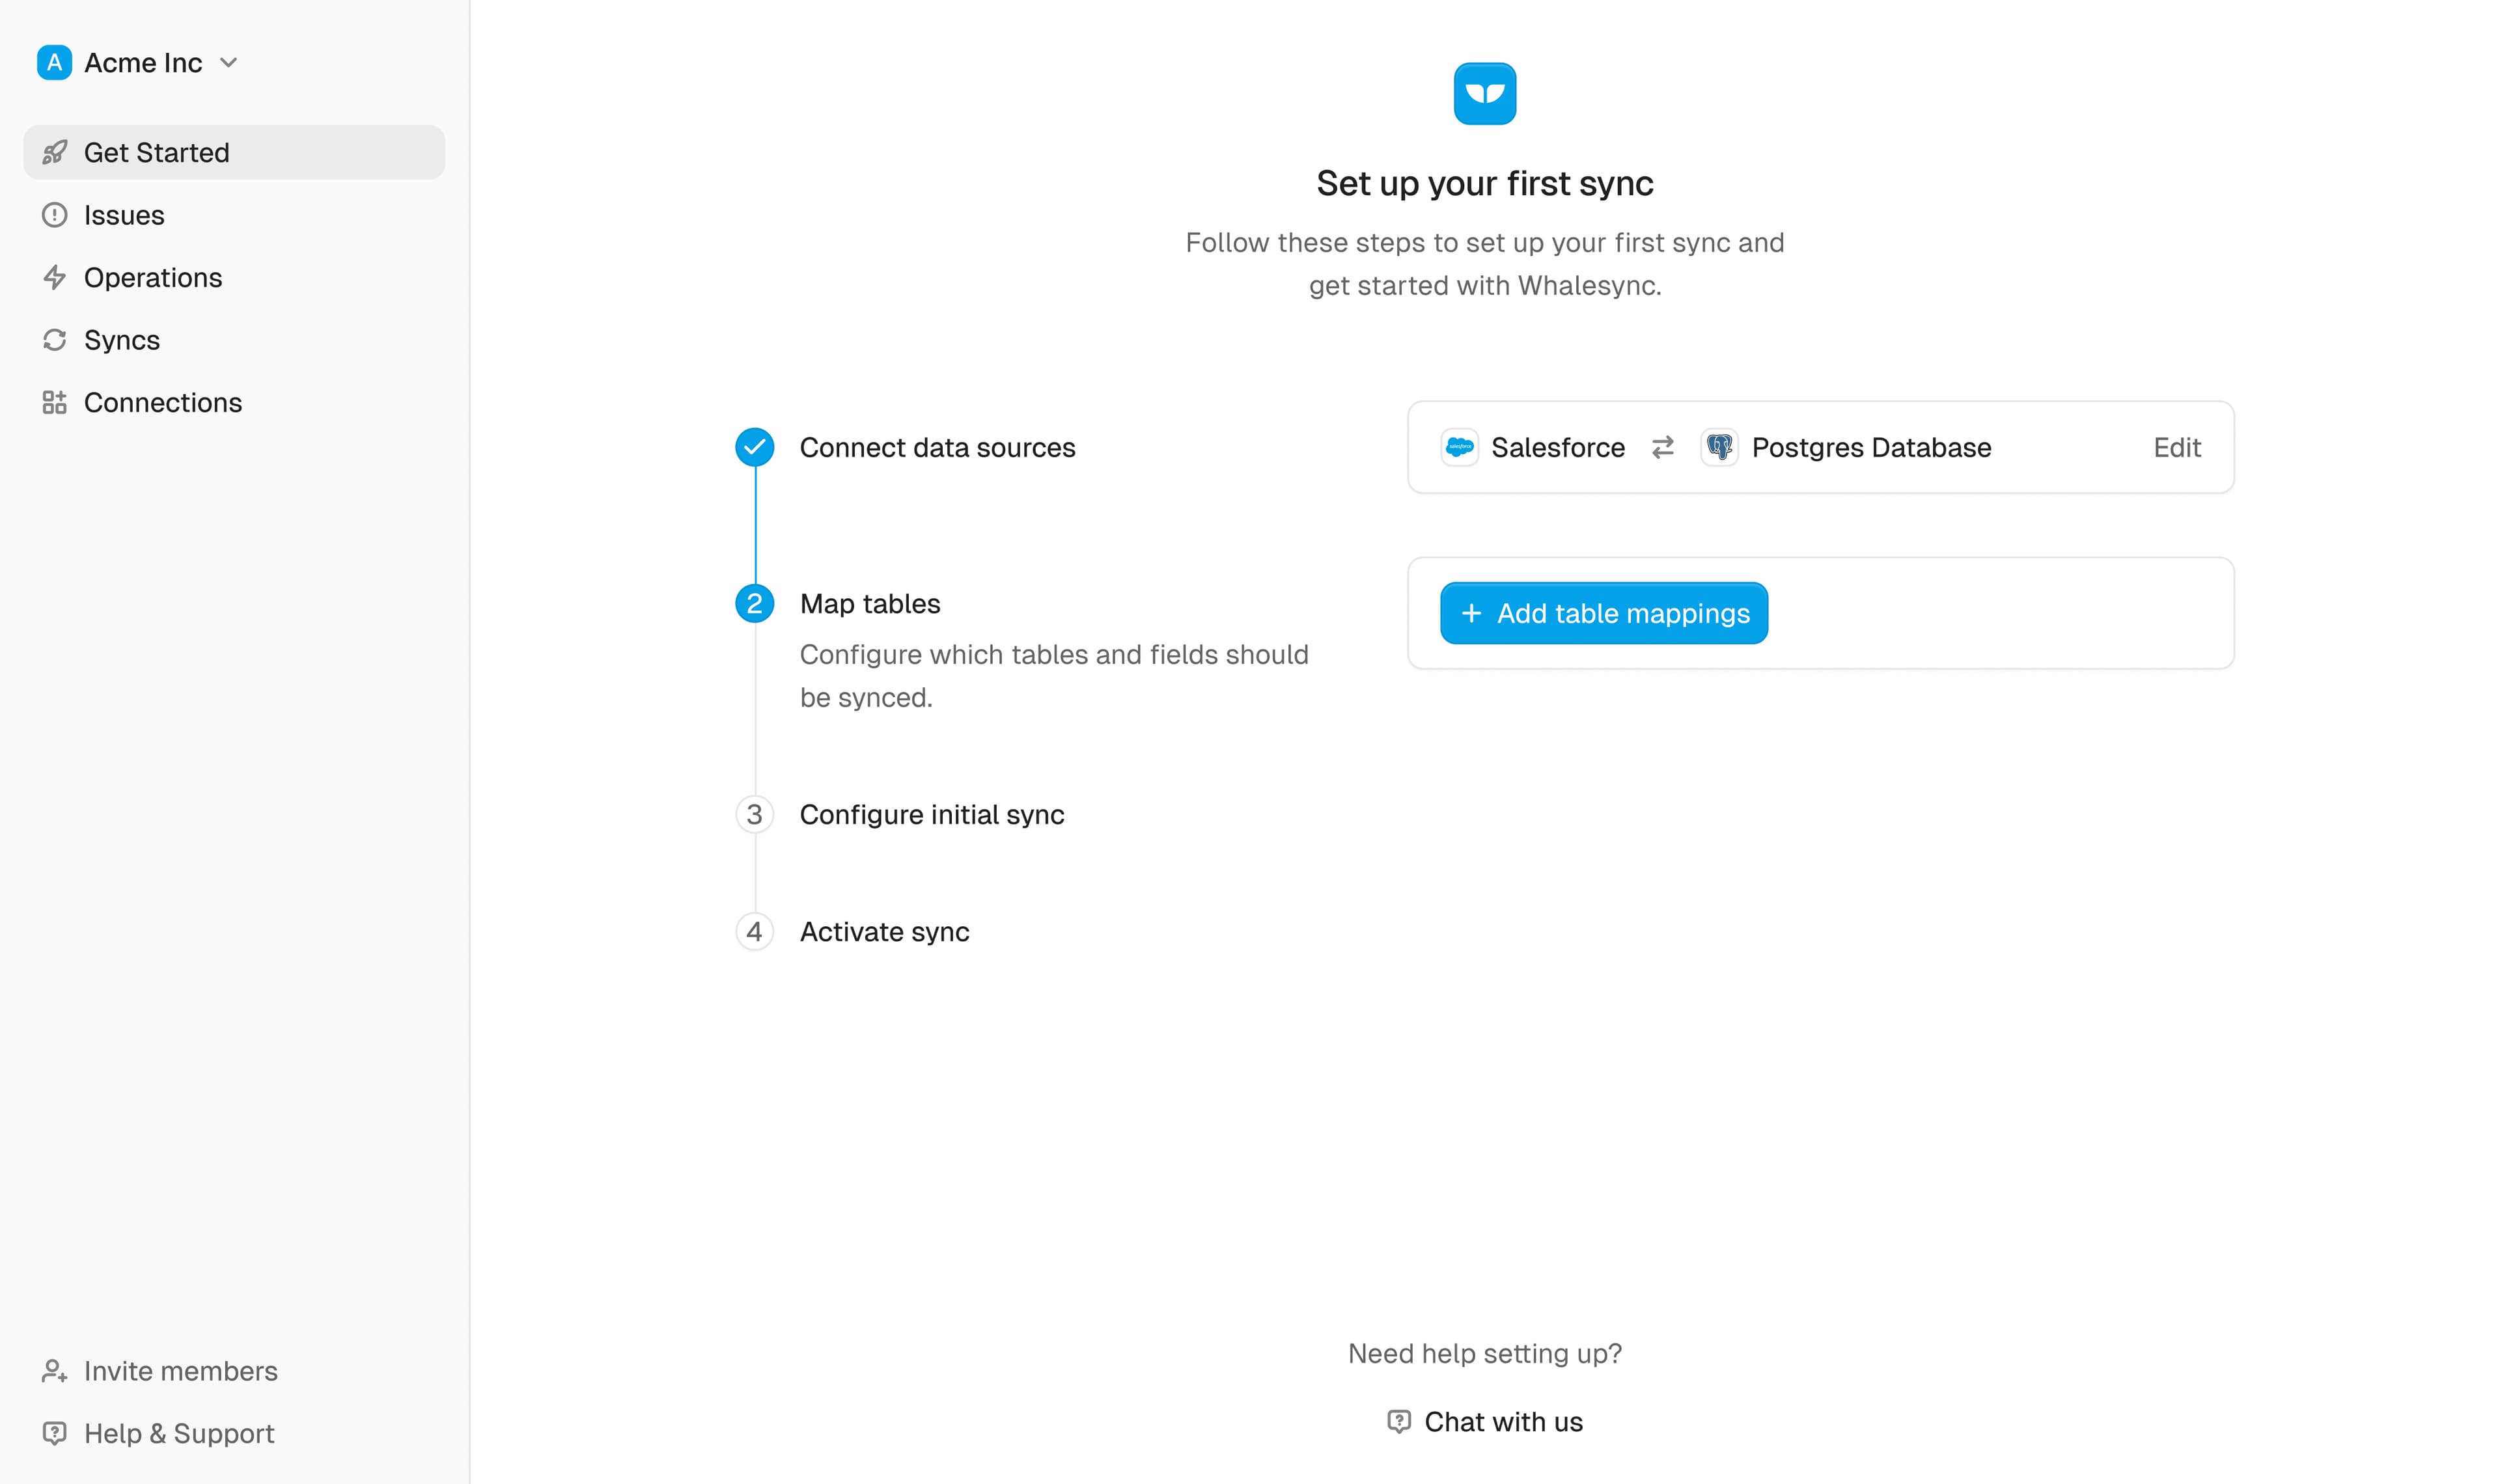2500x1484 pixels.
Task: Click step 3 Configure initial sync
Action: point(932,814)
